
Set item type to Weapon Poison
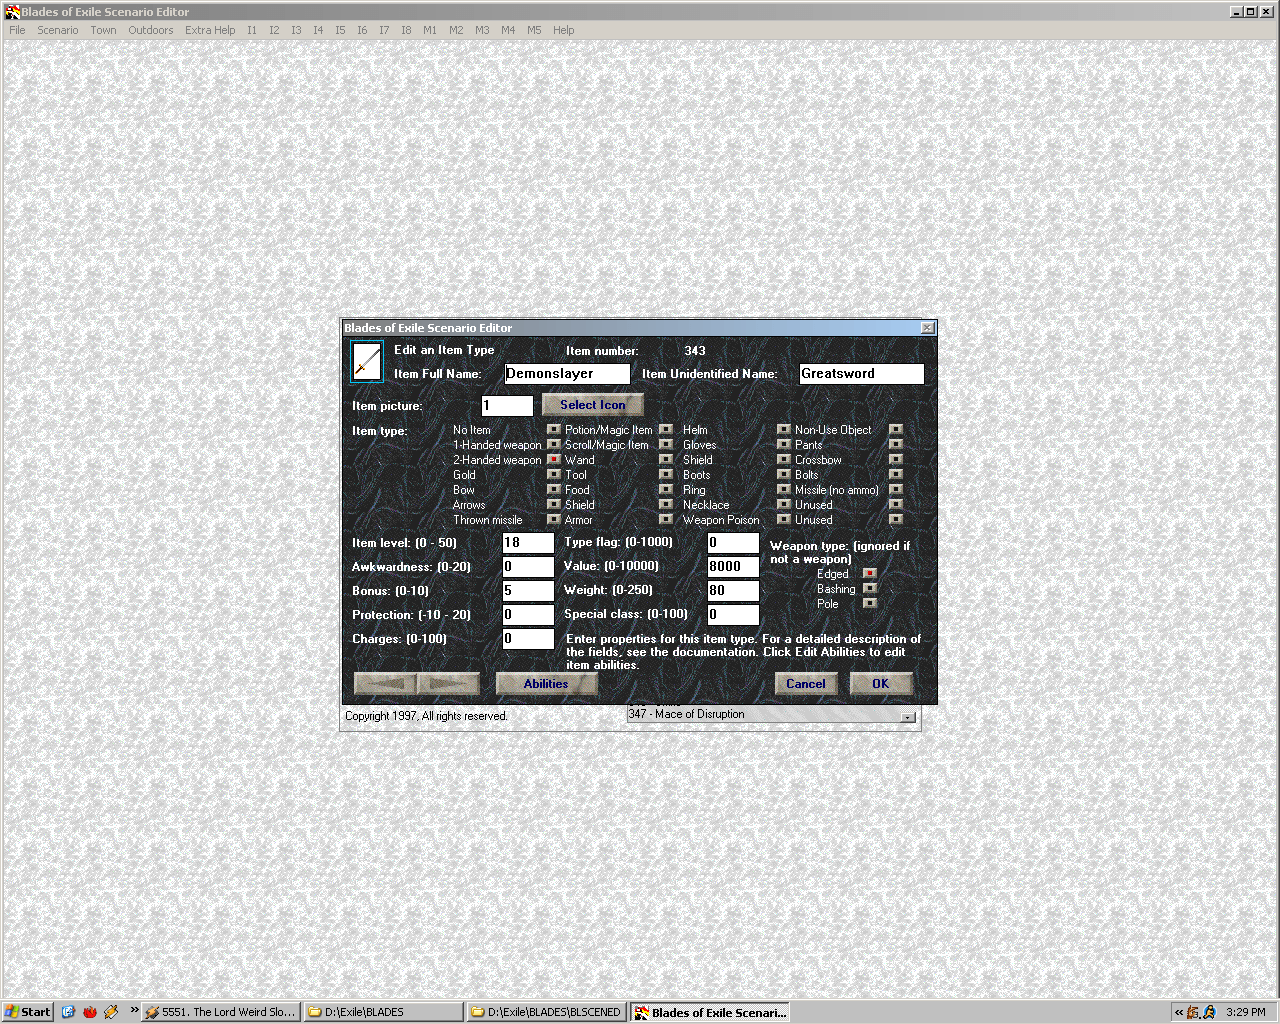(x=784, y=520)
